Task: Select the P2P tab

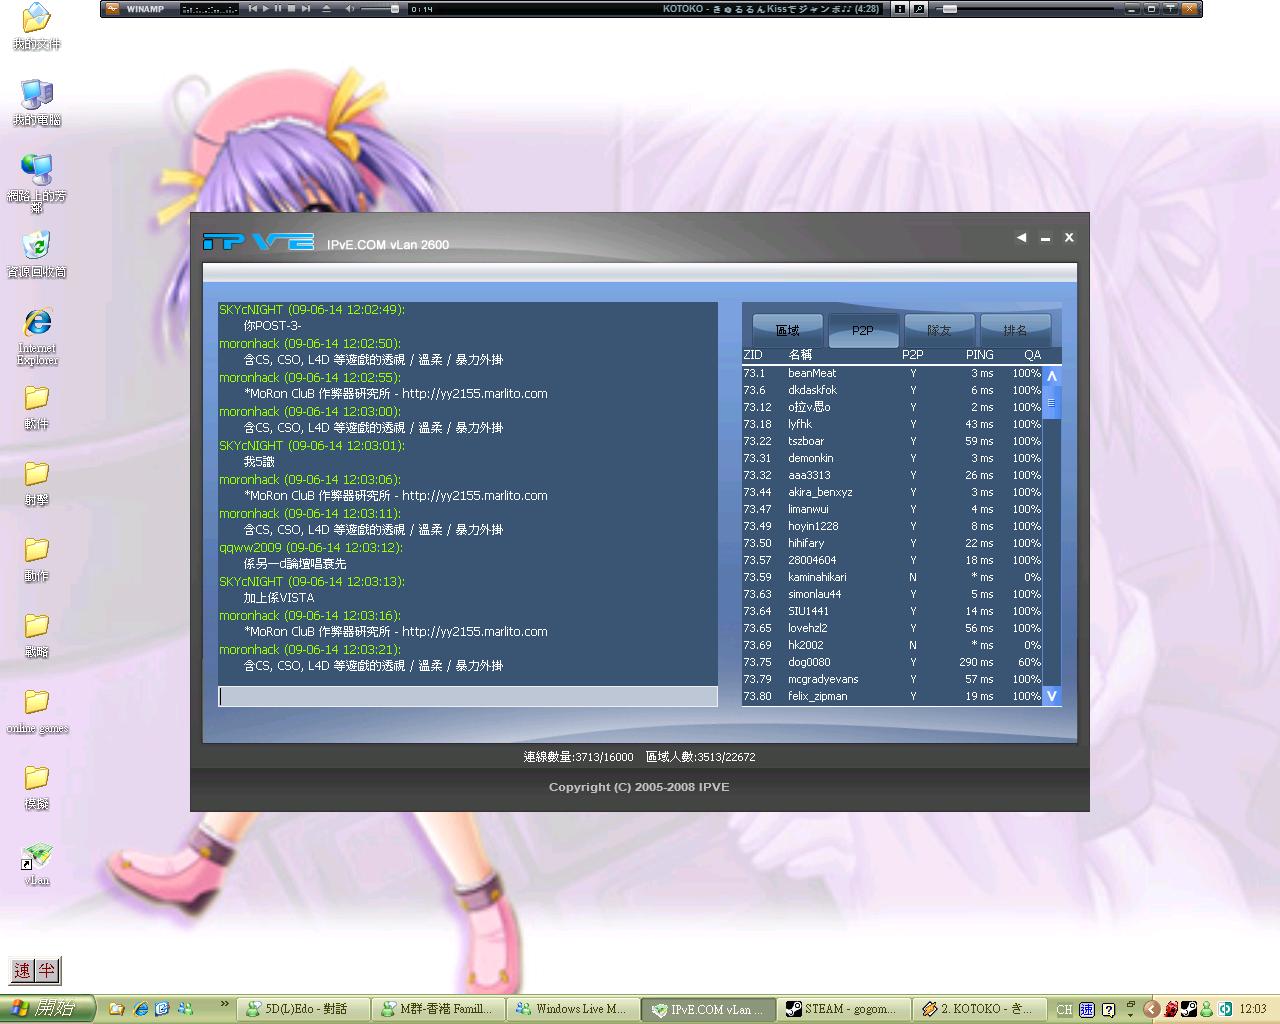Action: [x=863, y=330]
